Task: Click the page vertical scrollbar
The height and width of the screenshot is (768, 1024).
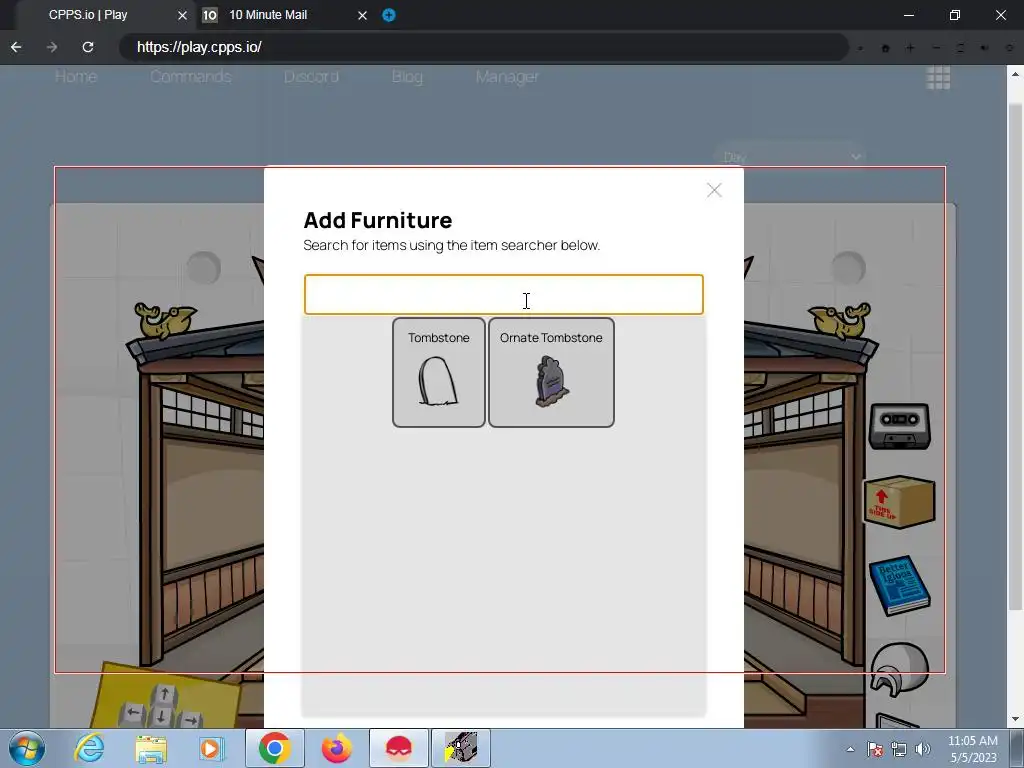Action: tap(1016, 356)
